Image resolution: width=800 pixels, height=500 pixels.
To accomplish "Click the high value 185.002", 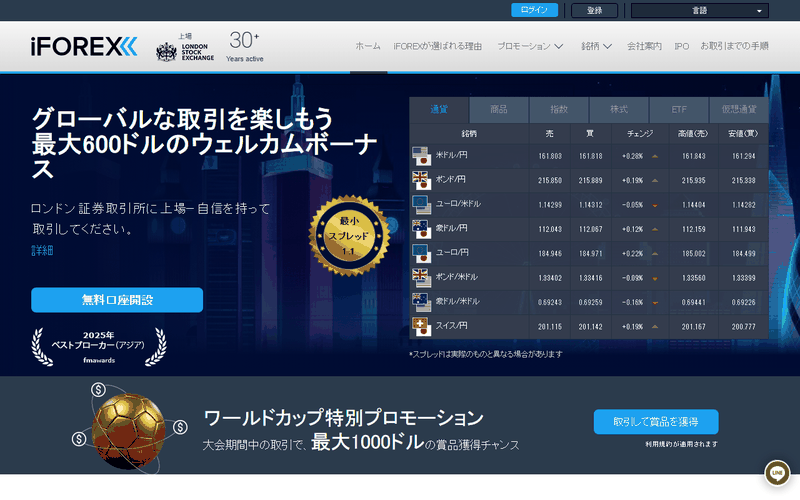I will tap(693, 254).
